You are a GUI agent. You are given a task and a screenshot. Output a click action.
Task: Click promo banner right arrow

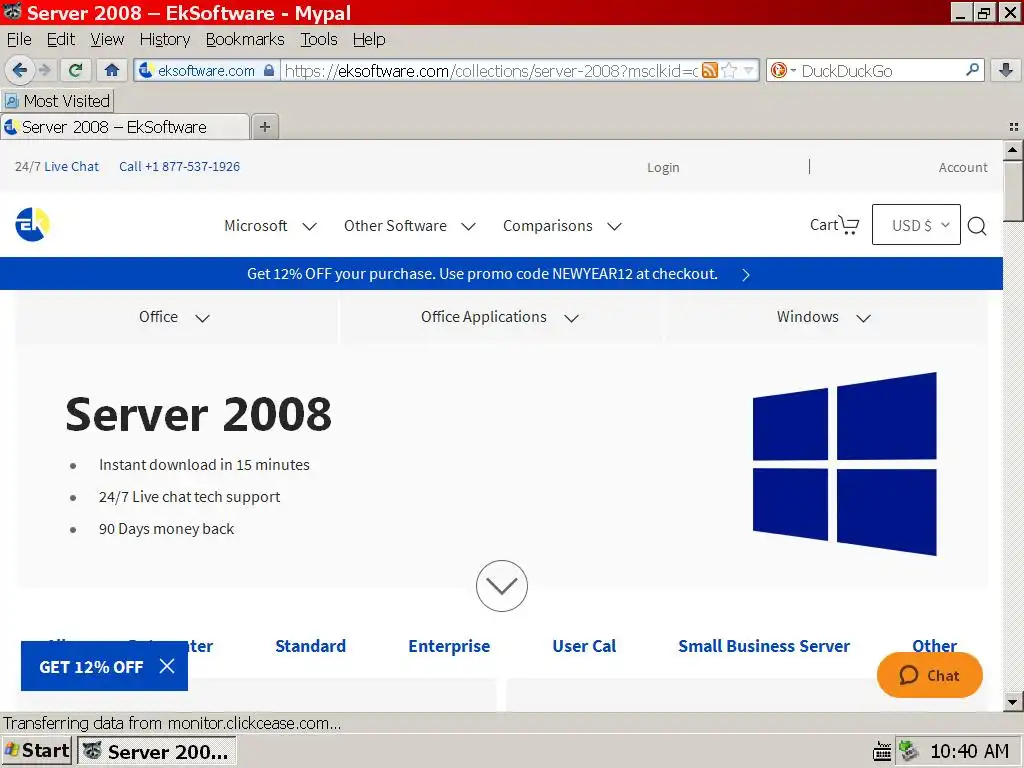click(746, 274)
